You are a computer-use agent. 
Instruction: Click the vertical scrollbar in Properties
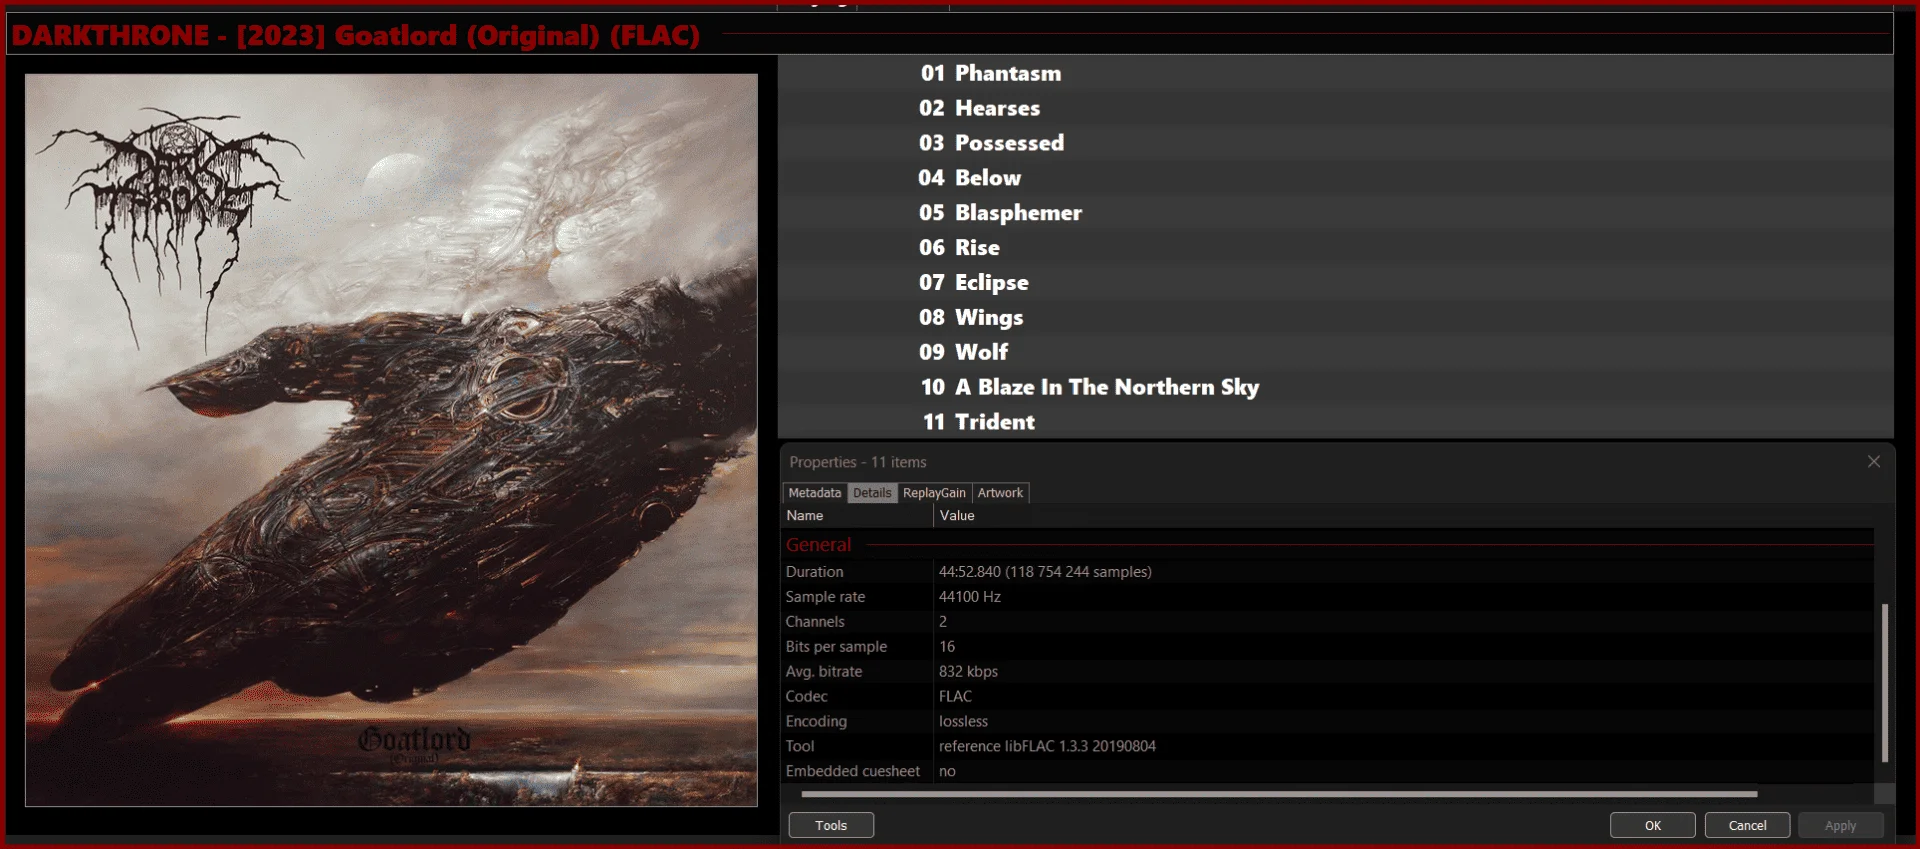pyautogui.click(x=1885, y=682)
